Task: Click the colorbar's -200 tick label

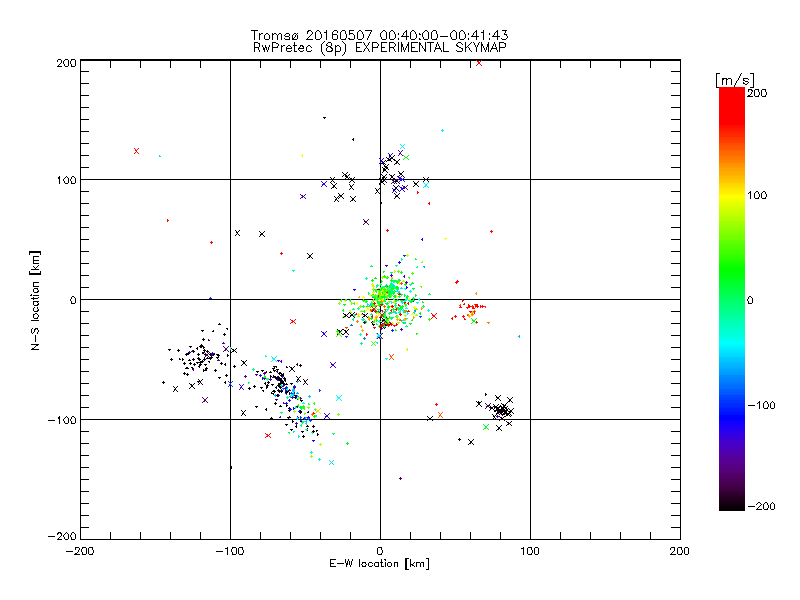Action: tap(761, 506)
